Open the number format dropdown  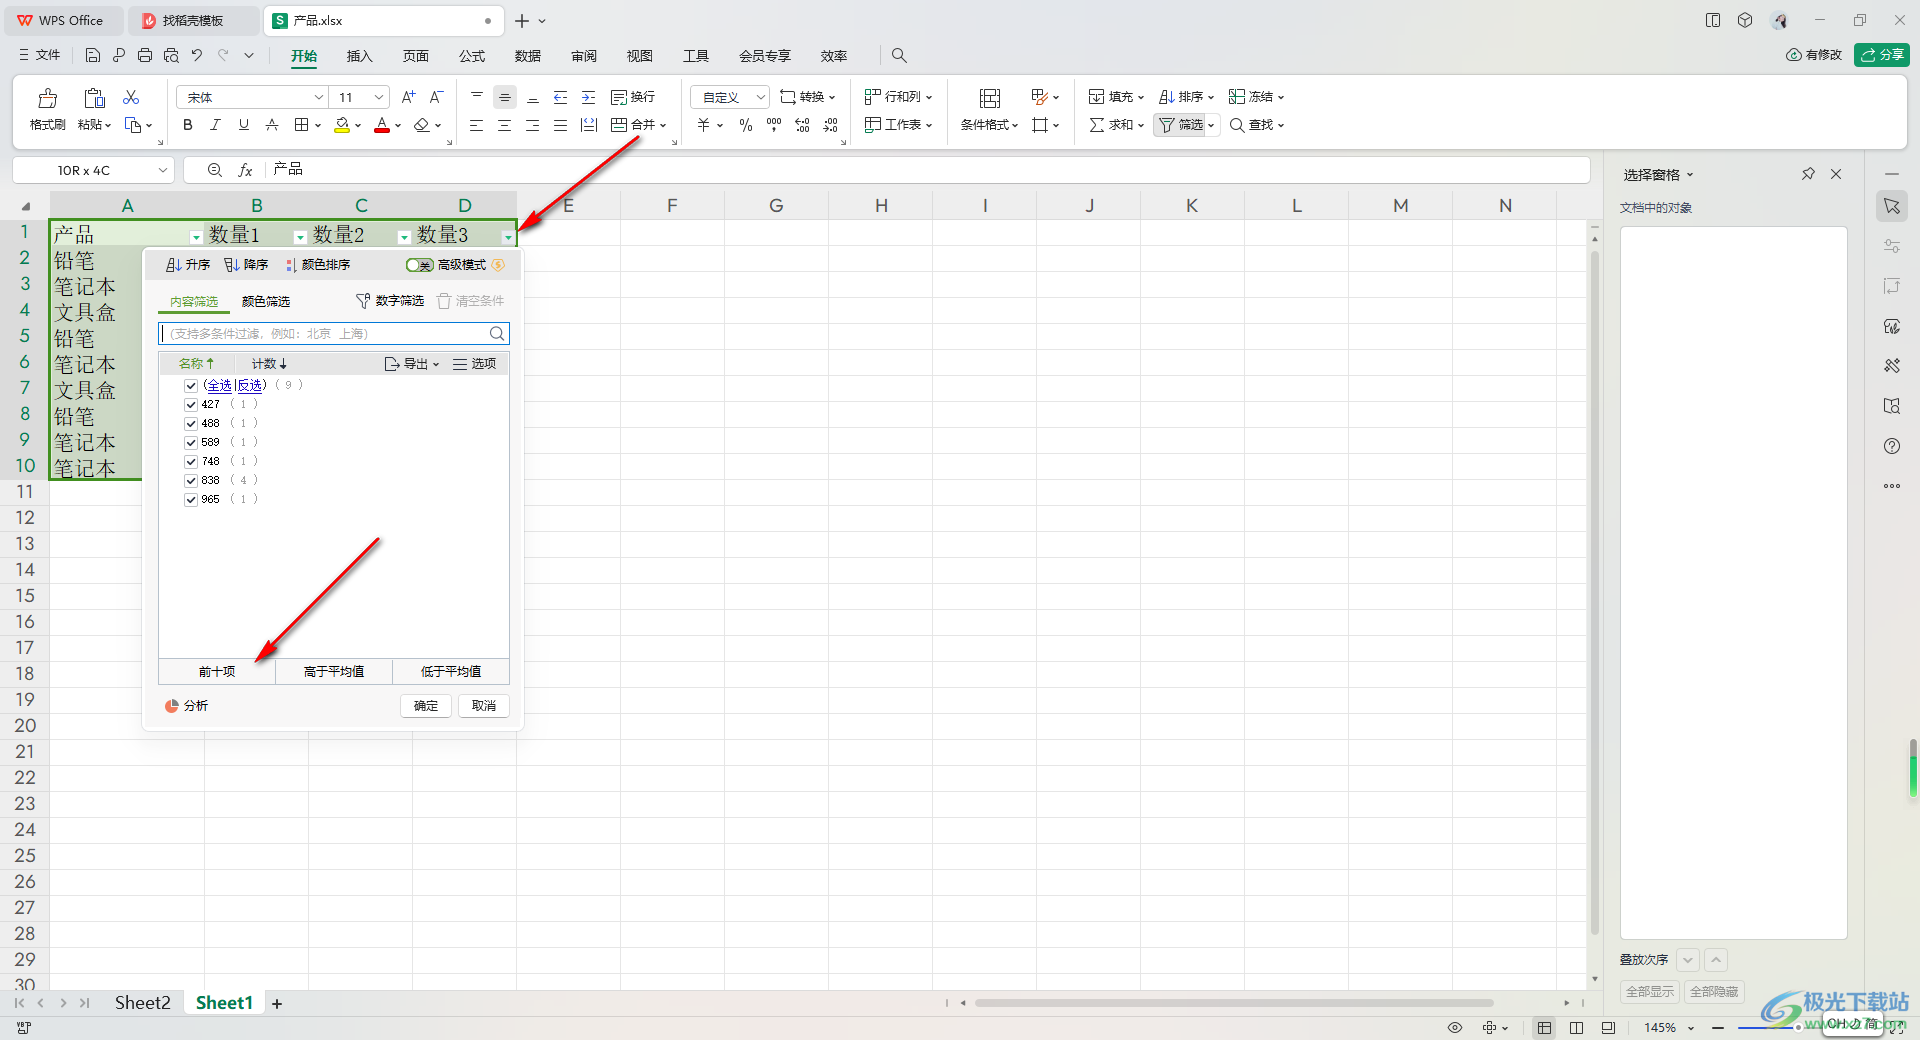pyautogui.click(x=760, y=97)
